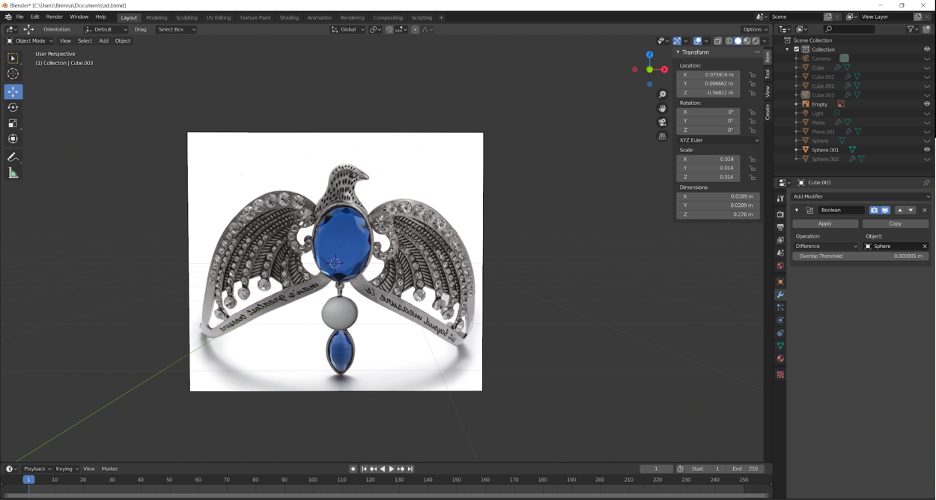
Task: Open the Scene properties tab
Action: 780,253
